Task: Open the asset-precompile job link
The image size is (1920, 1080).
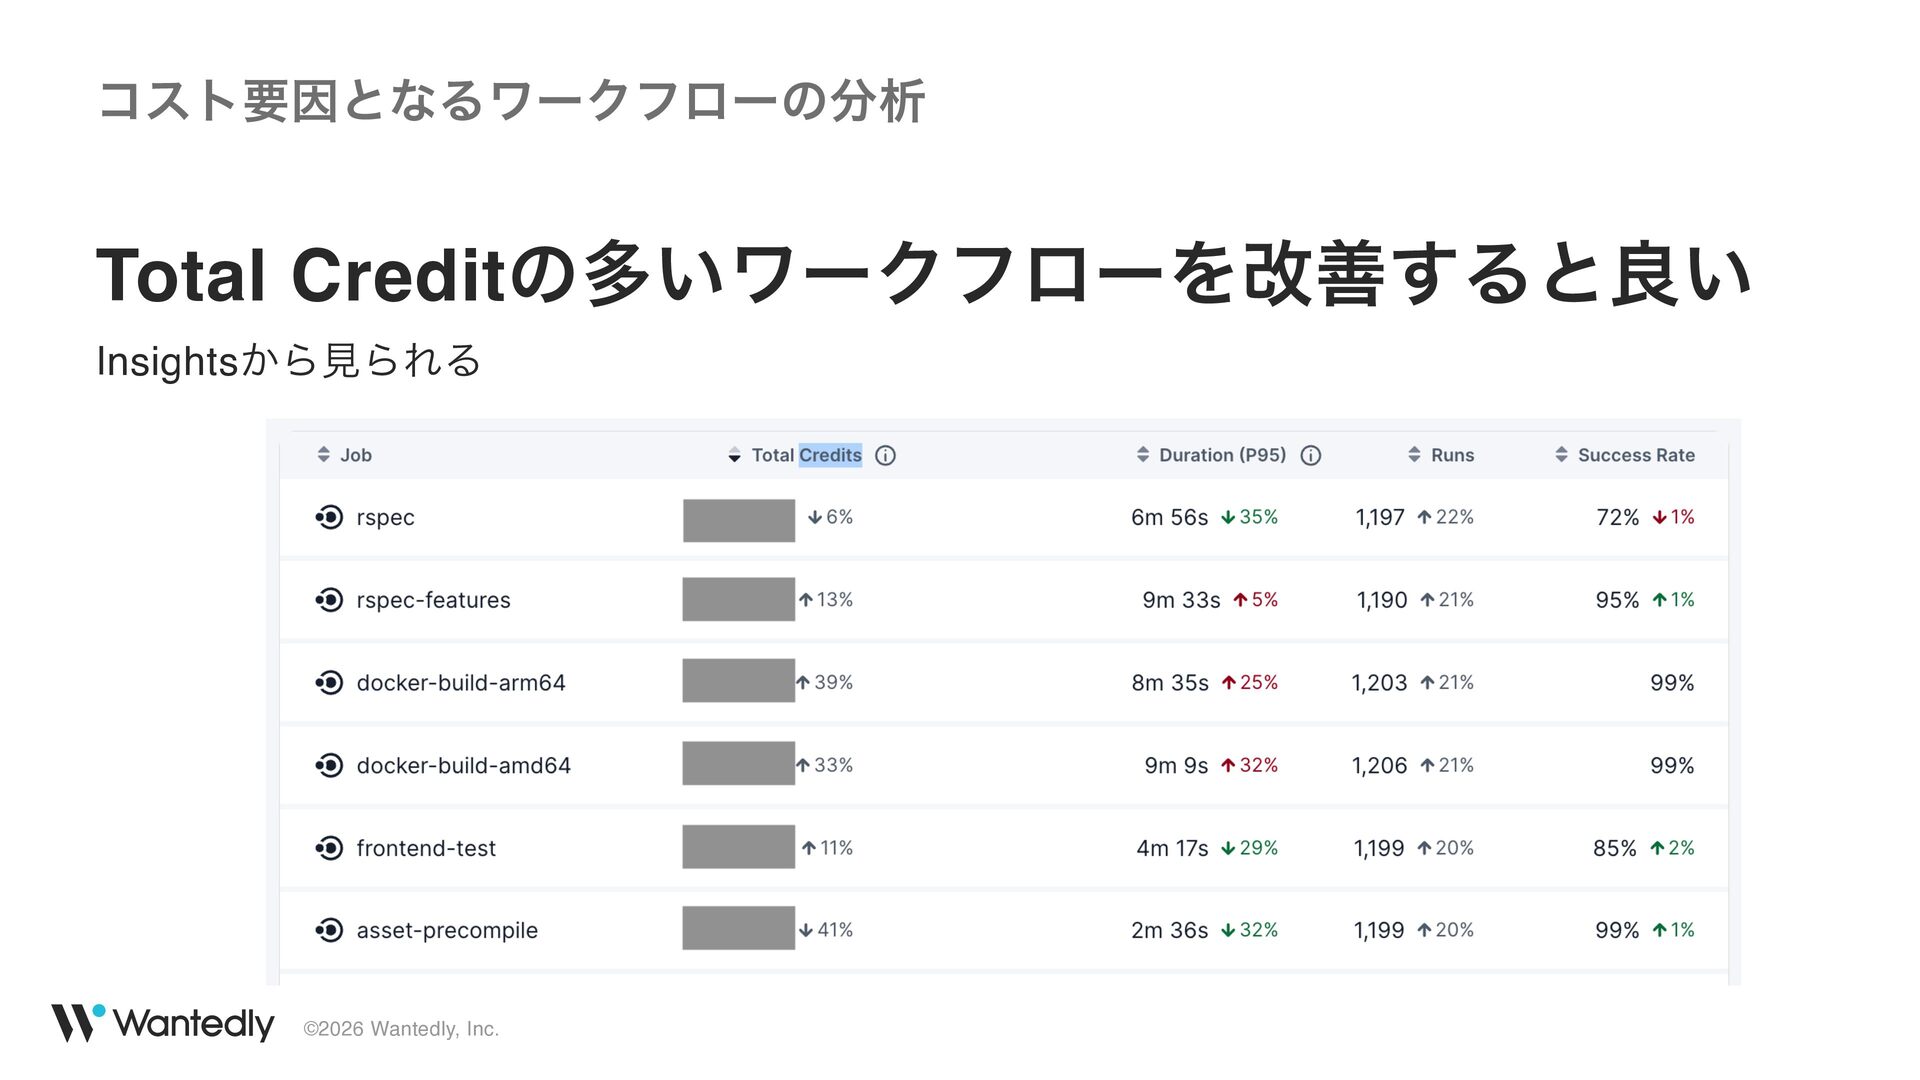Action: tap(447, 931)
